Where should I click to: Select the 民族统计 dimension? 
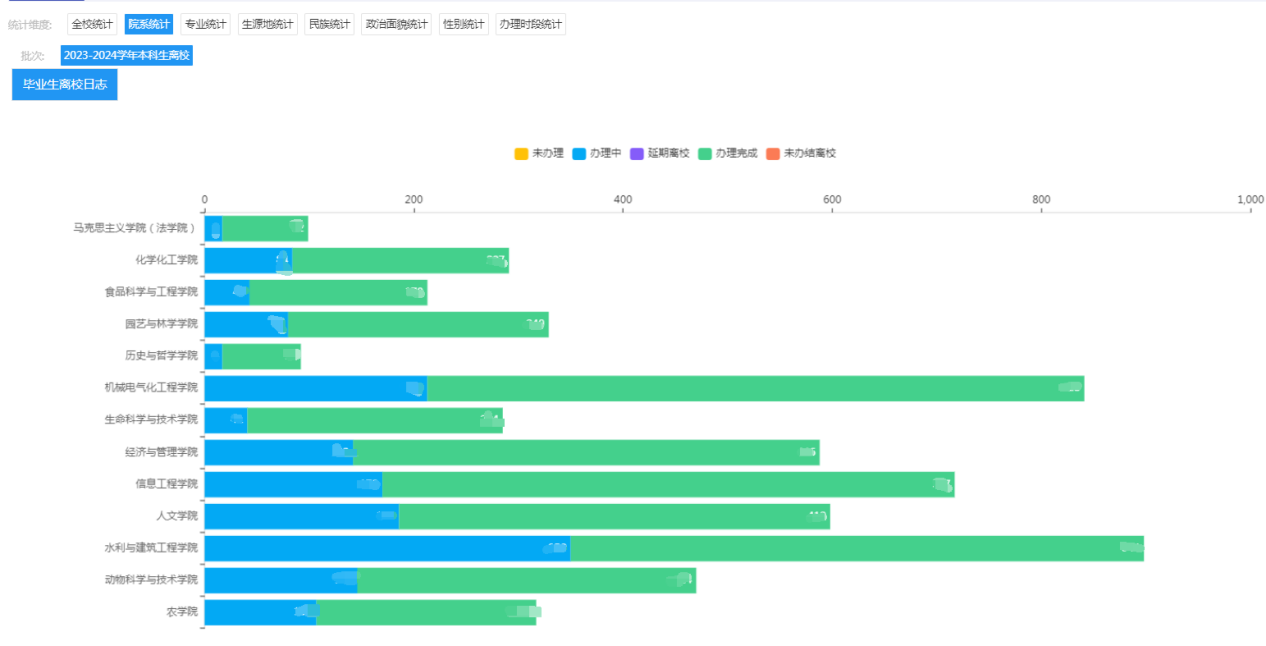(329, 24)
